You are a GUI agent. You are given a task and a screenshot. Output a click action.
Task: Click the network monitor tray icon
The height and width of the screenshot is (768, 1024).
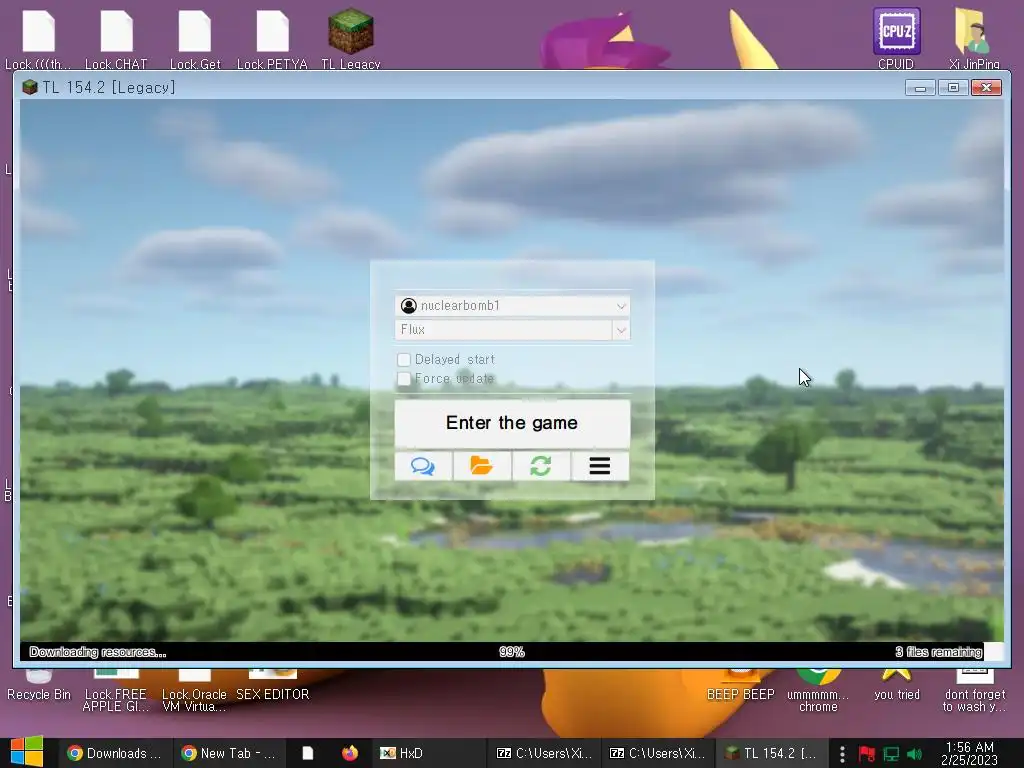891,754
